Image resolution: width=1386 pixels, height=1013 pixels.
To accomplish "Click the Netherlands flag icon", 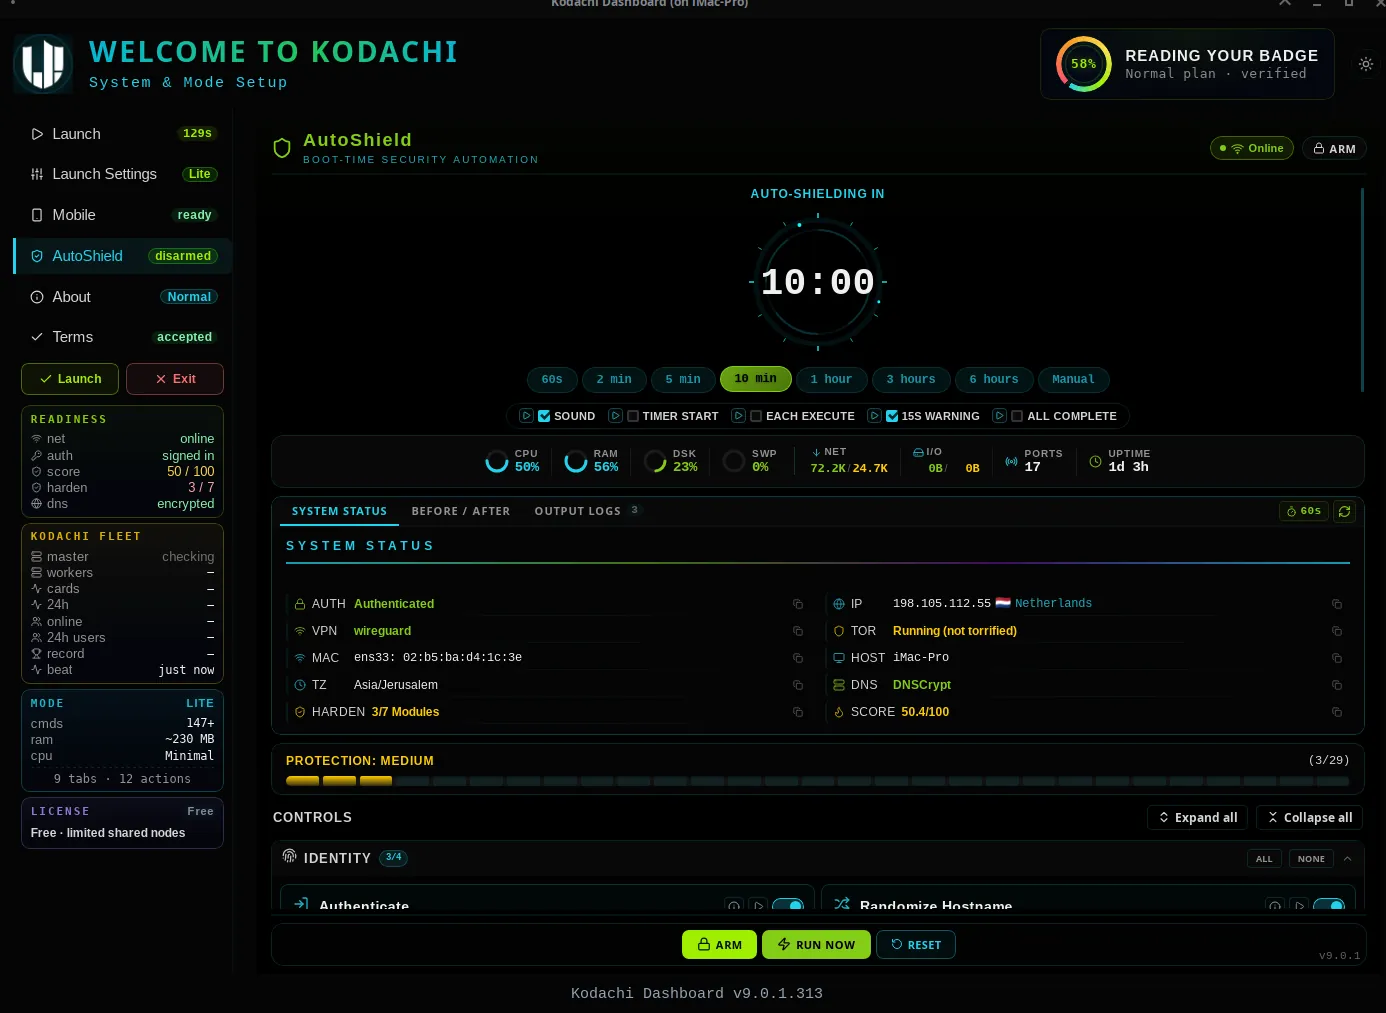I will (x=1003, y=603).
